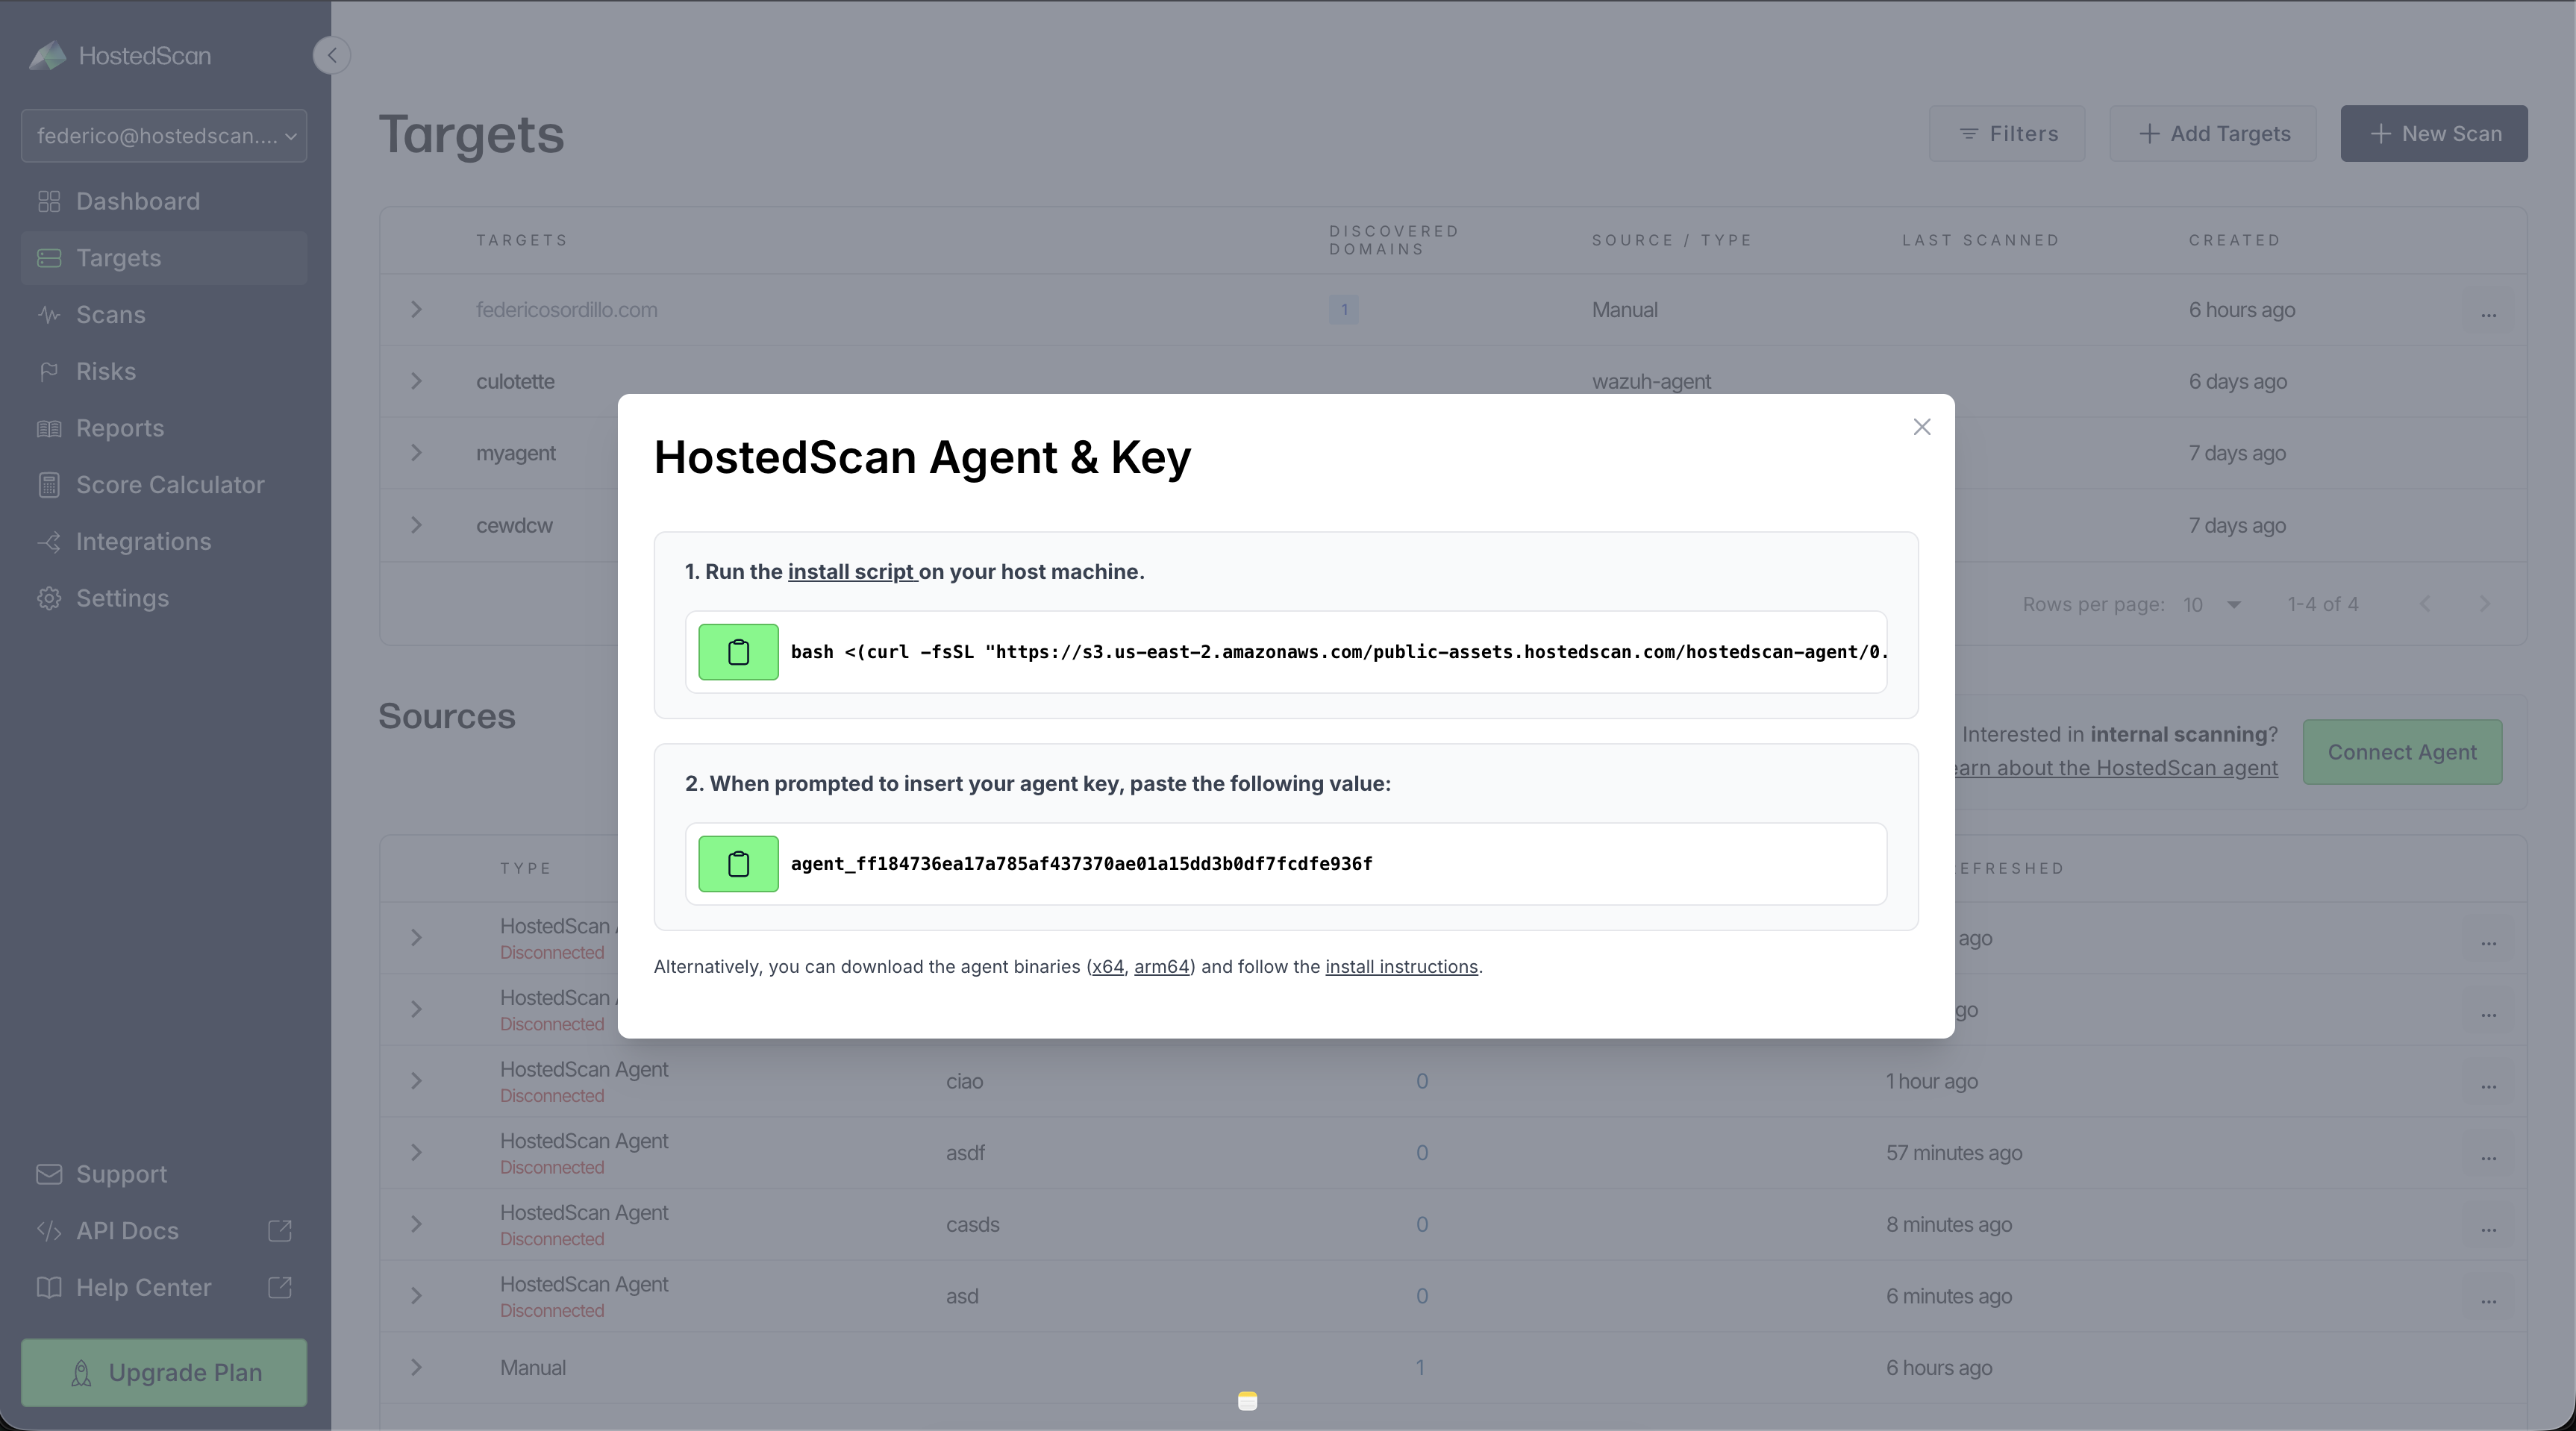This screenshot has height=1431, width=2576.
Task: Copy the install script command
Action: (738, 652)
